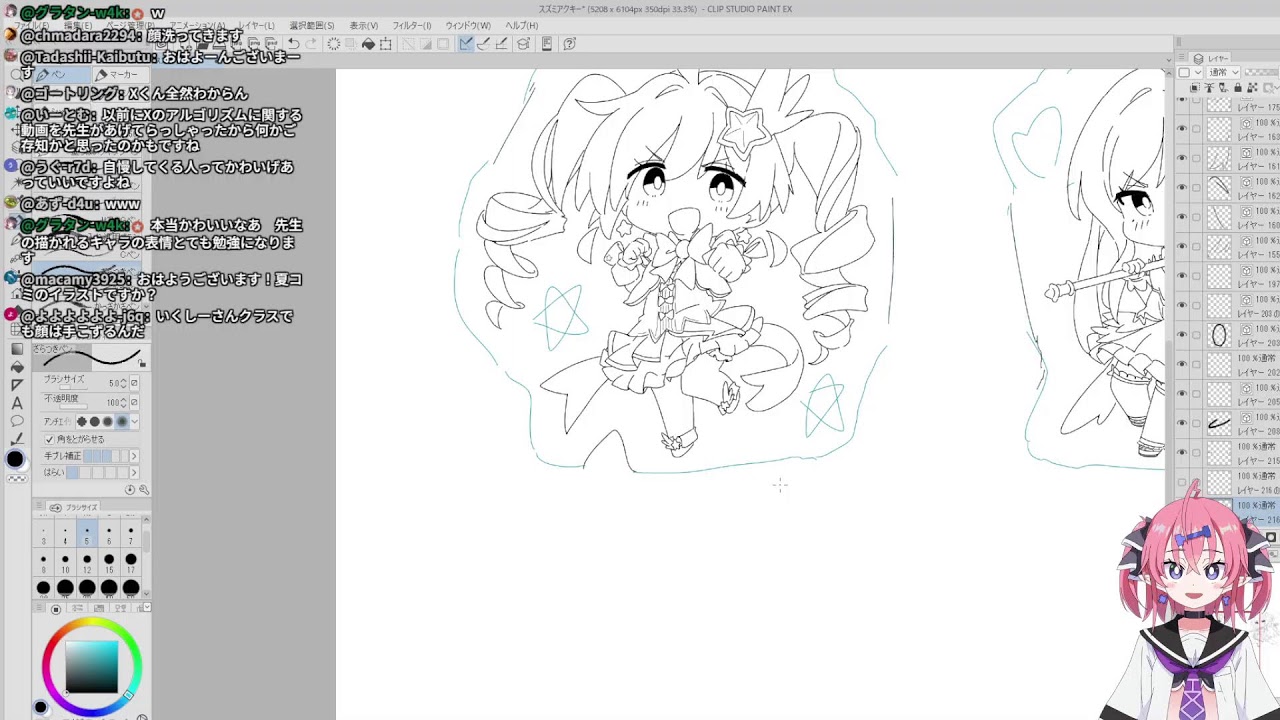Choose brush size preset 12
The image size is (1280, 720).
(87, 563)
